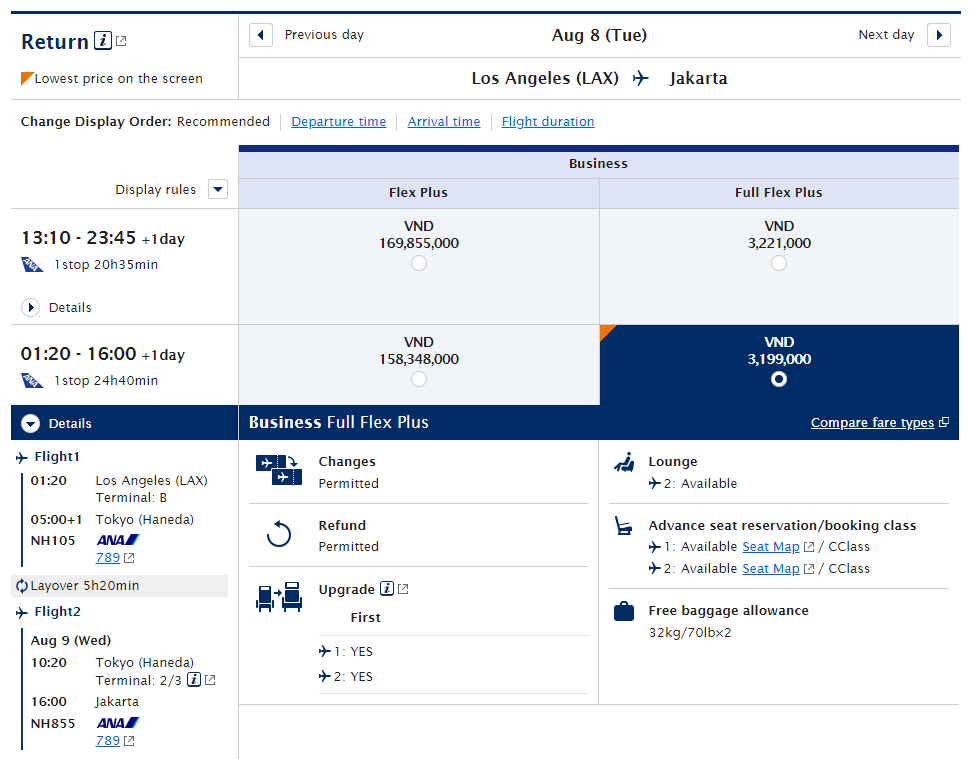Viewport: 969px width, 759px height.
Task: Select Flex Plus fare VND 169,855,000
Action: pyautogui.click(x=419, y=263)
